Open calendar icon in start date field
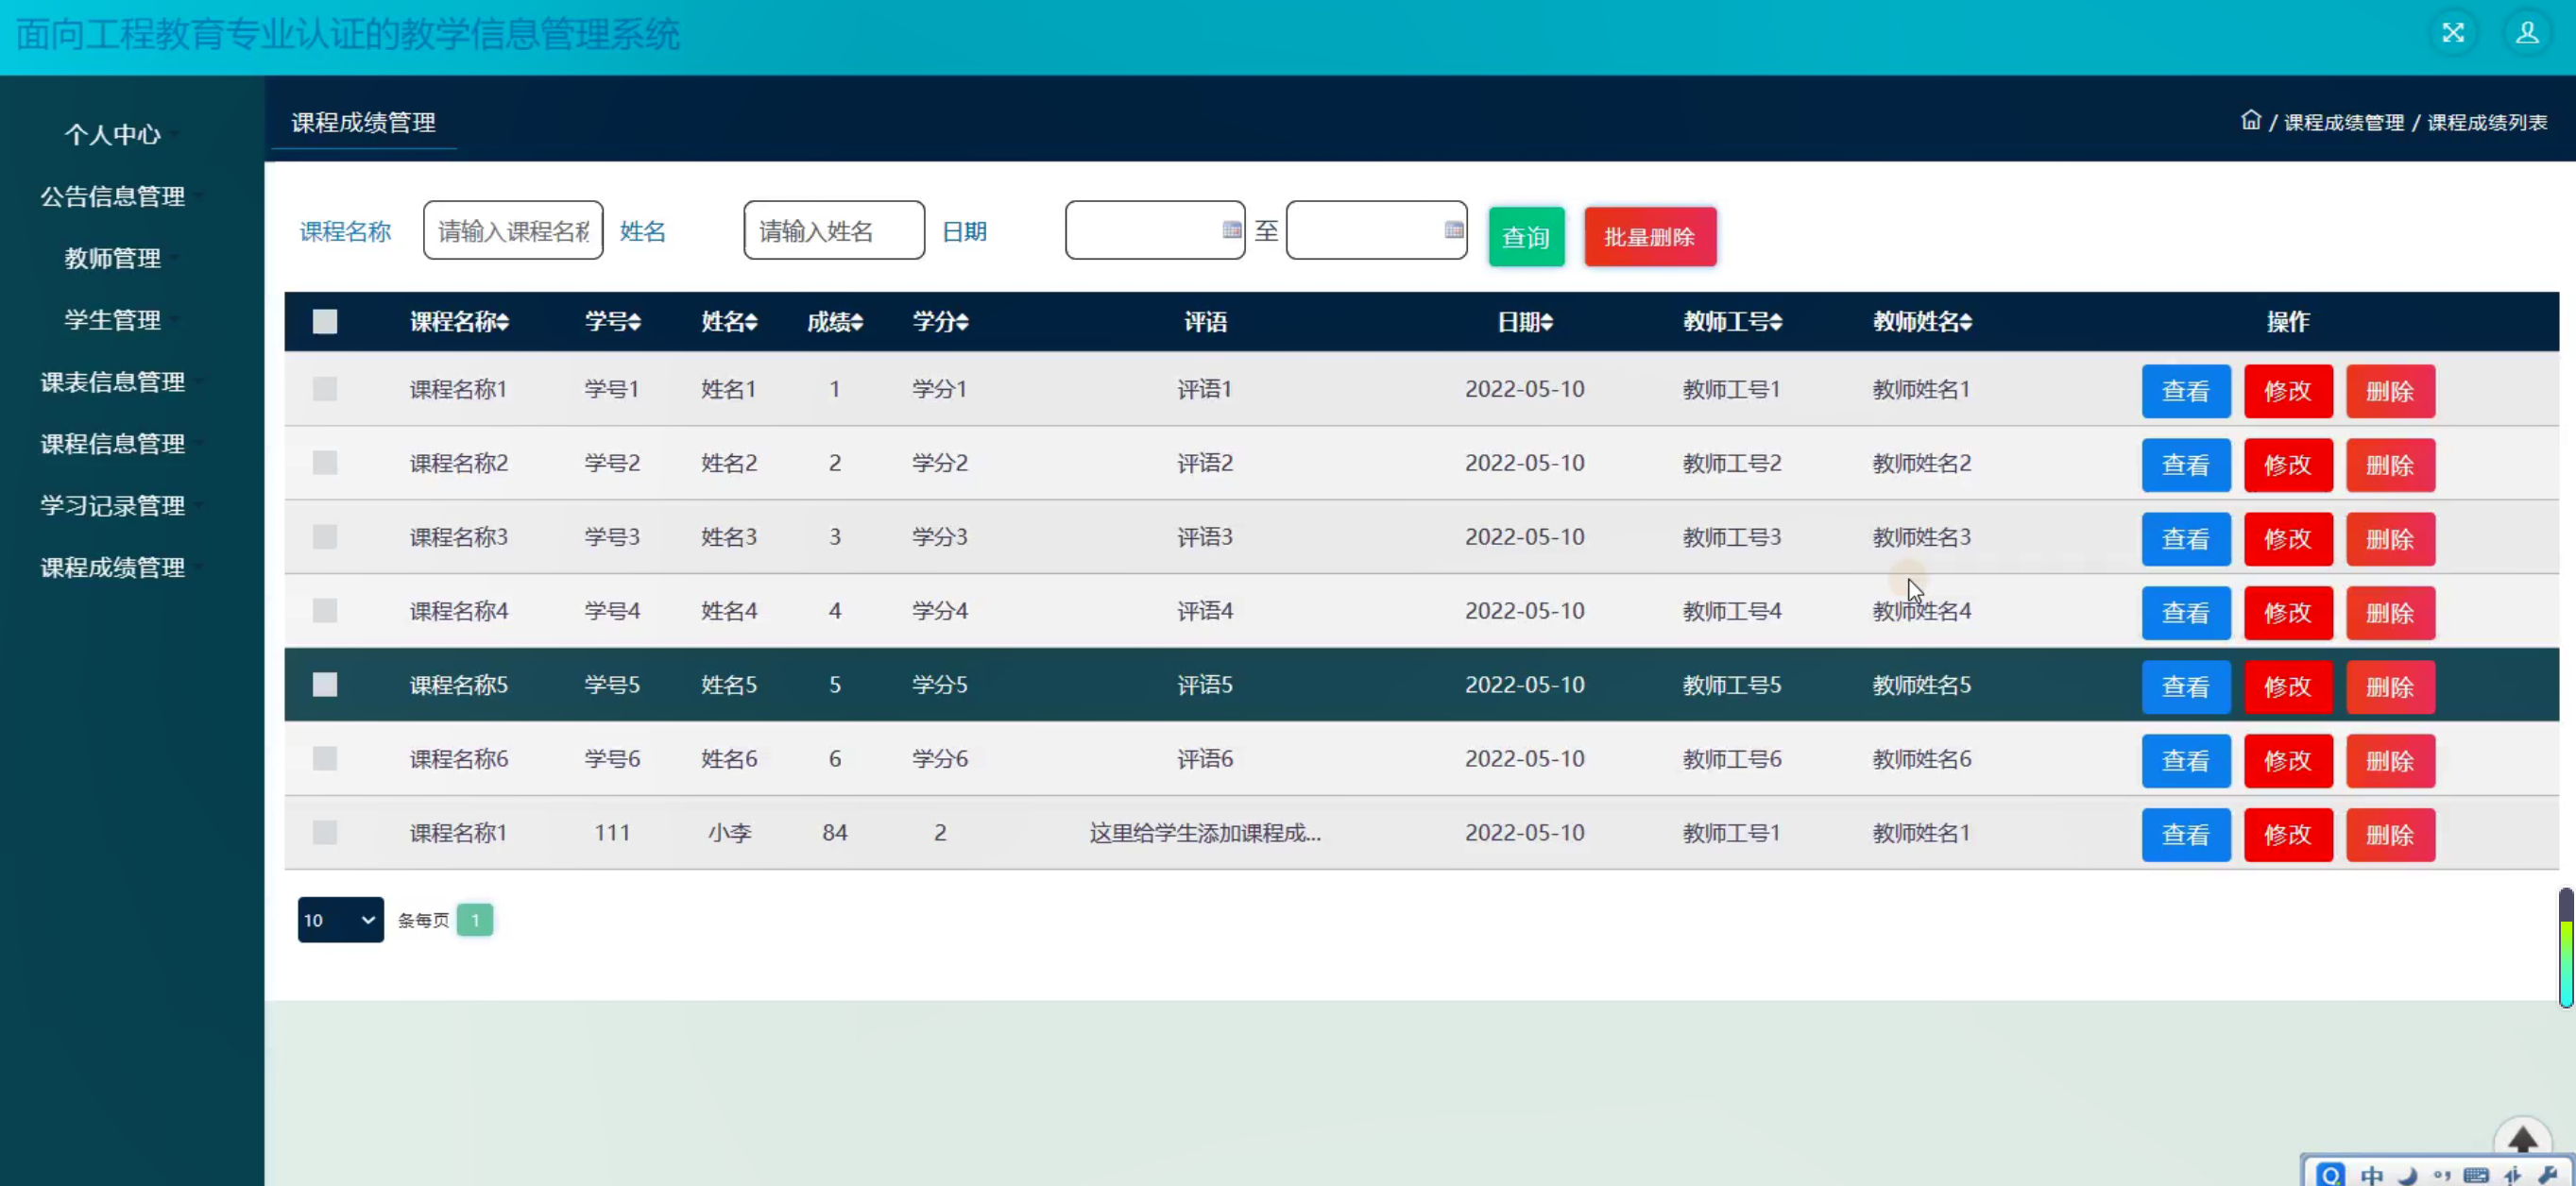This screenshot has height=1186, width=2576. point(1231,230)
